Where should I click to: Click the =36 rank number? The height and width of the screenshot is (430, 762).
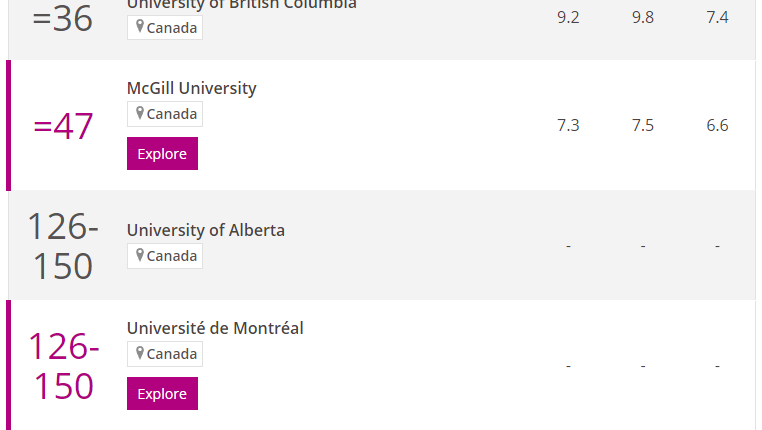(62, 19)
